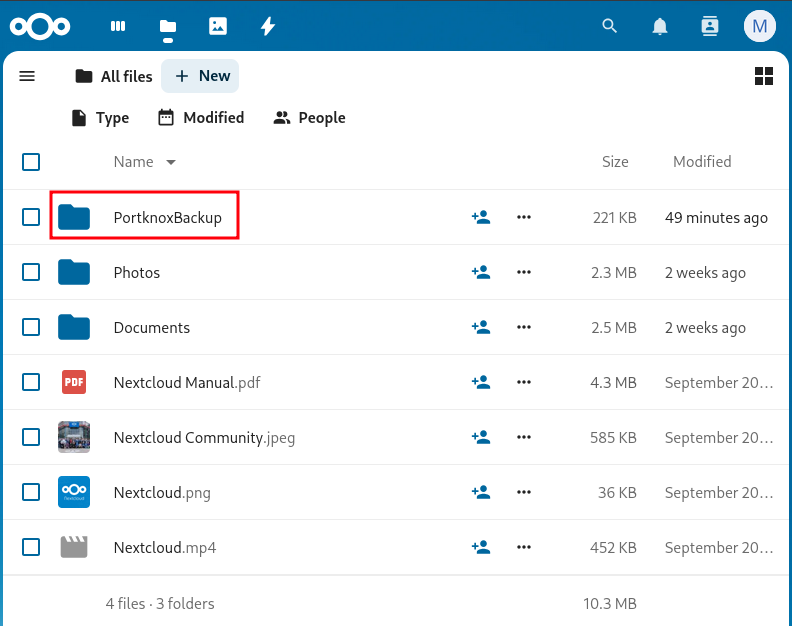Screen dimensions: 792x626
Task: Open the user avatar menu
Action: pos(760,27)
